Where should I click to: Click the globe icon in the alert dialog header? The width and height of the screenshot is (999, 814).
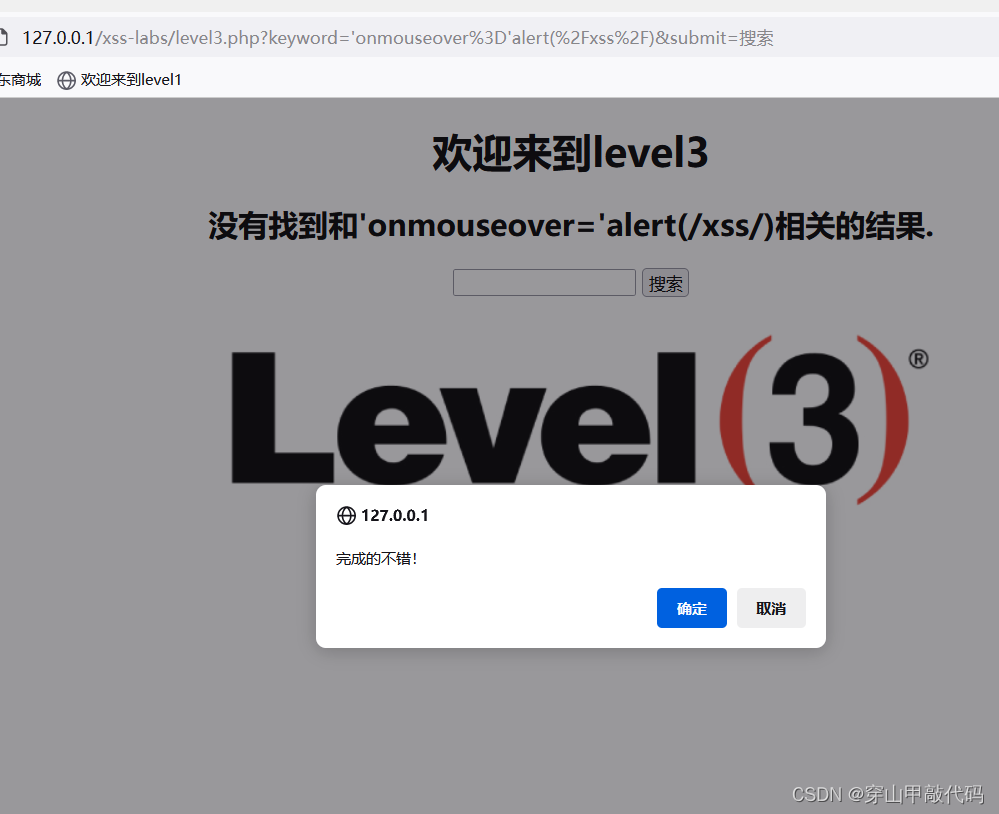point(346,515)
